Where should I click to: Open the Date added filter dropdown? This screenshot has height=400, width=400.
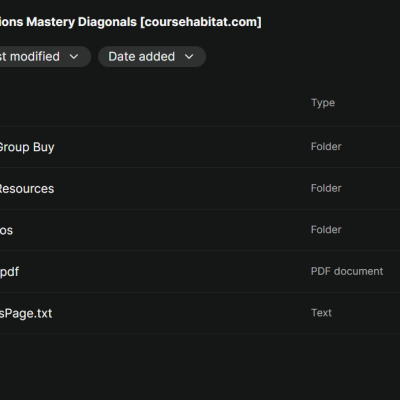coord(152,57)
